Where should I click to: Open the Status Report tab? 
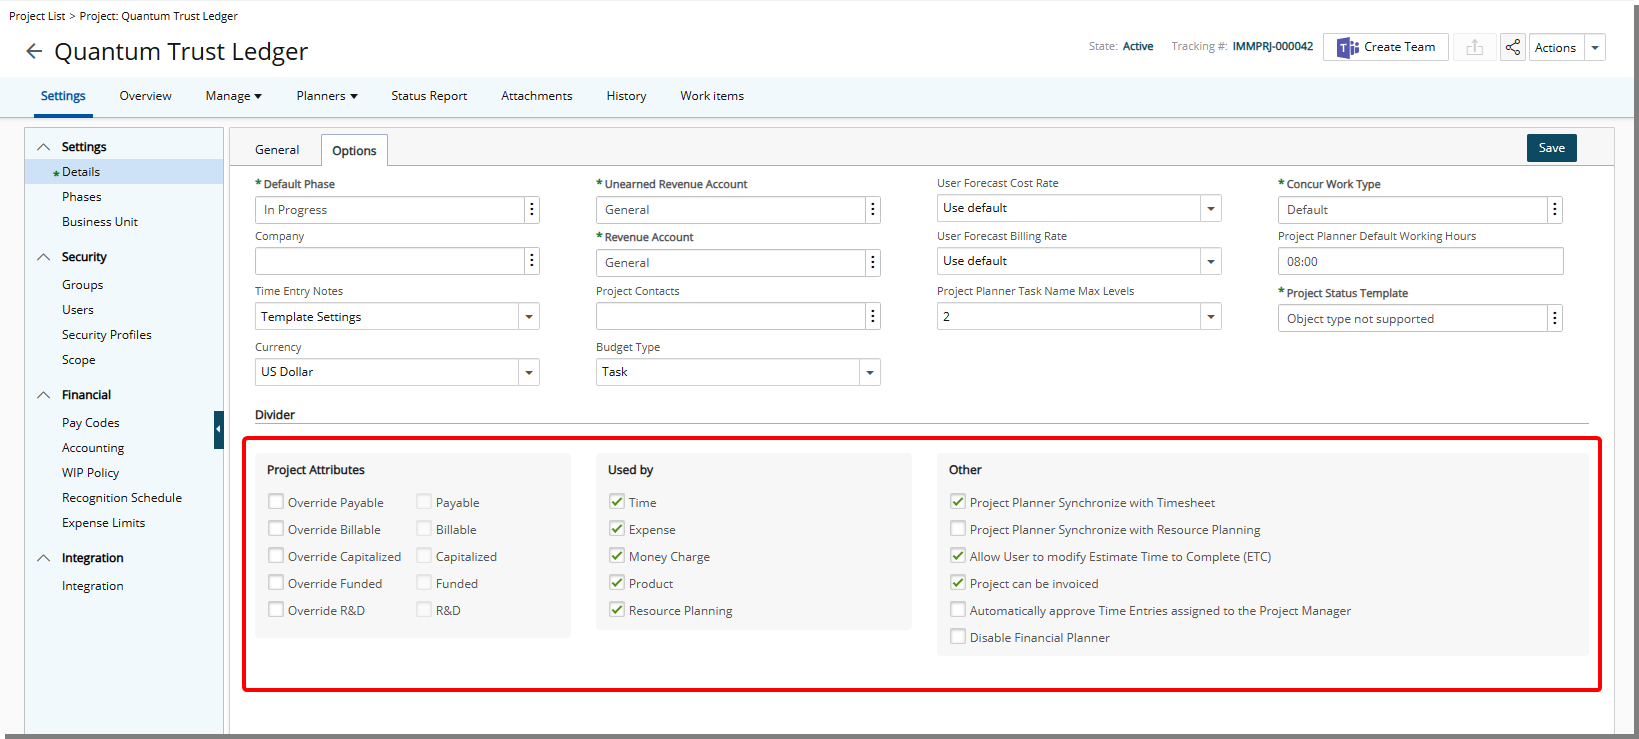(x=429, y=96)
